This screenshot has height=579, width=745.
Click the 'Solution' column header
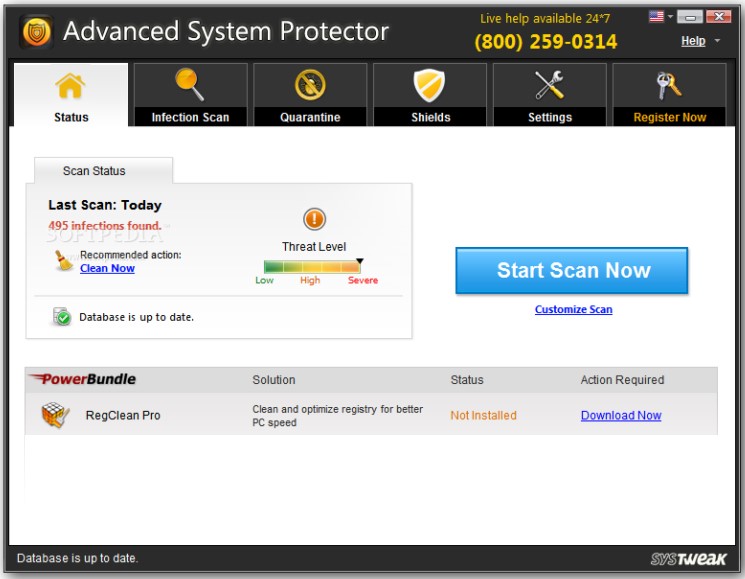[274, 380]
